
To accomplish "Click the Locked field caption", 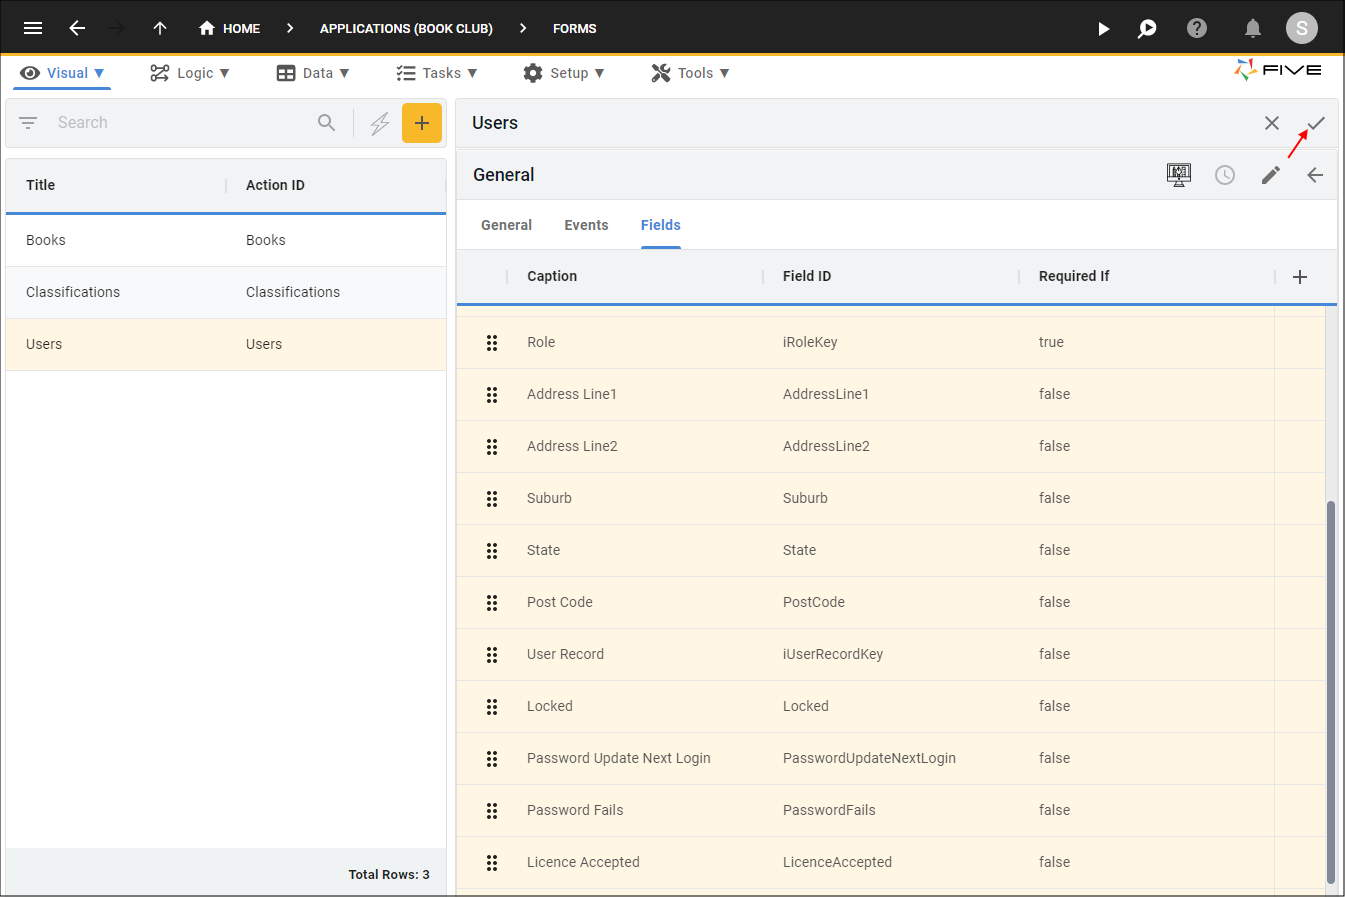I will (x=550, y=706).
